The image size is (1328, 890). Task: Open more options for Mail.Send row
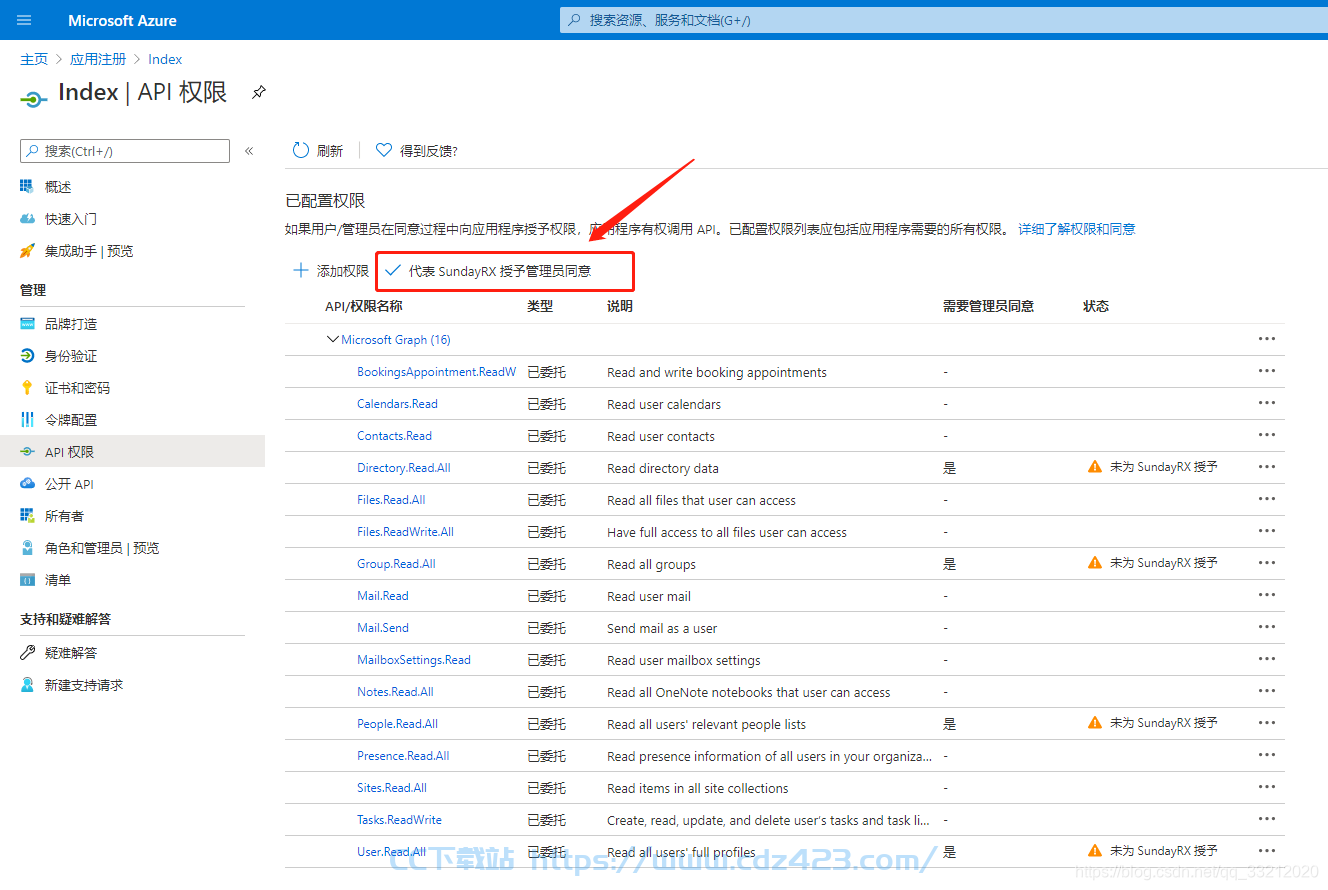[x=1267, y=627]
